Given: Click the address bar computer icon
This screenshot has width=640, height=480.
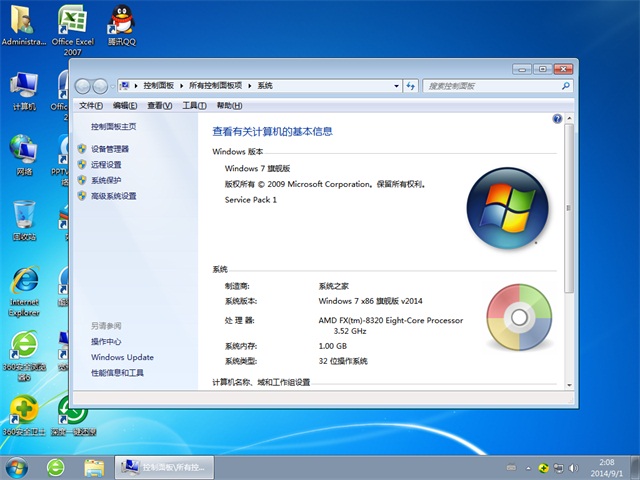Looking at the screenshot, I should [125, 86].
